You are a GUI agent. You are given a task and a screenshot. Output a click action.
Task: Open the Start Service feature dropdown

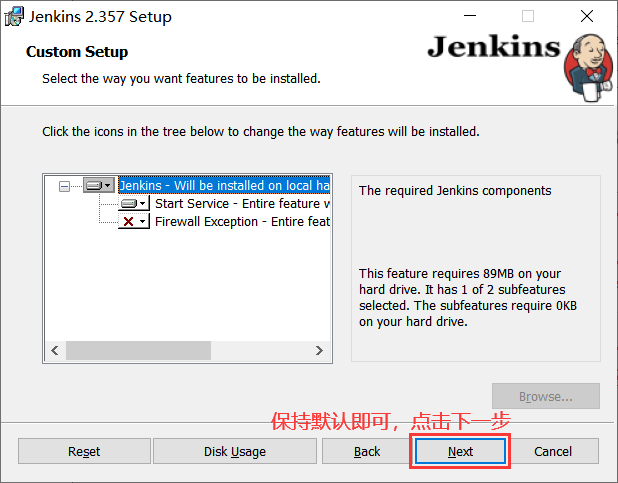pyautogui.click(x=134, y=203)
